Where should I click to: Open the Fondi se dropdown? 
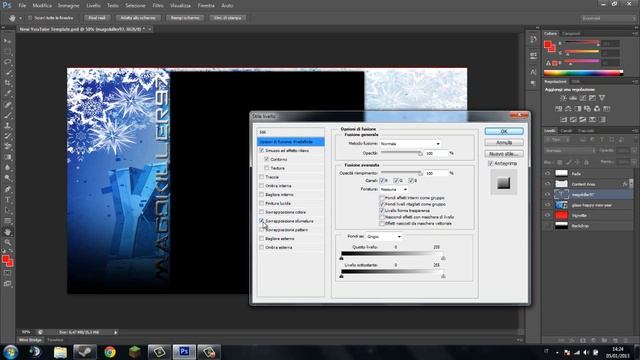(x=384, y=237)
